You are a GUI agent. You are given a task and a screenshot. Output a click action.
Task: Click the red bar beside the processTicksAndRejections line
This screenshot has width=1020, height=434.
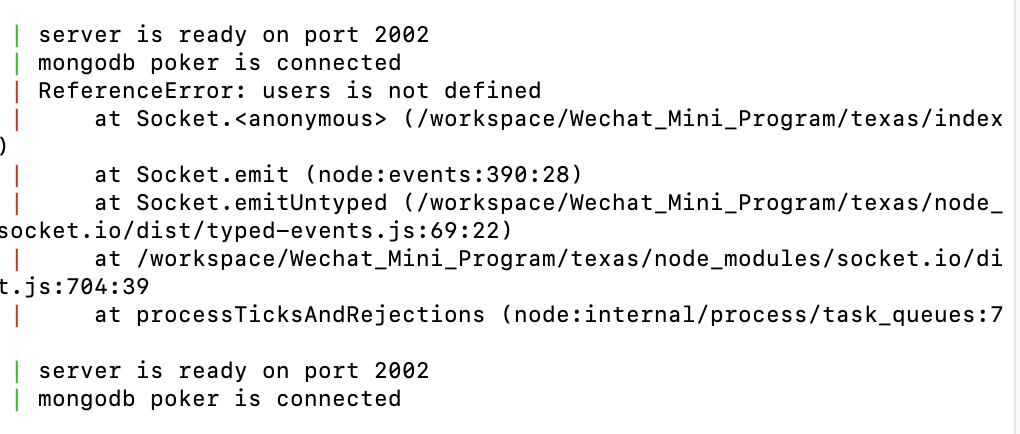coord(16,315)
